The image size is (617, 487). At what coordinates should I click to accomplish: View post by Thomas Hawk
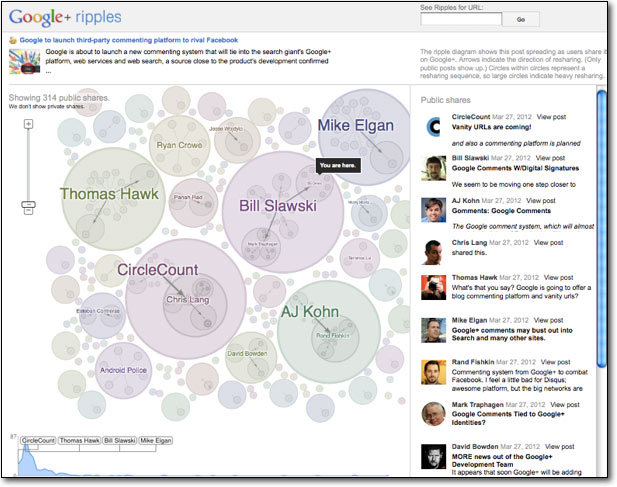point(558,277)
